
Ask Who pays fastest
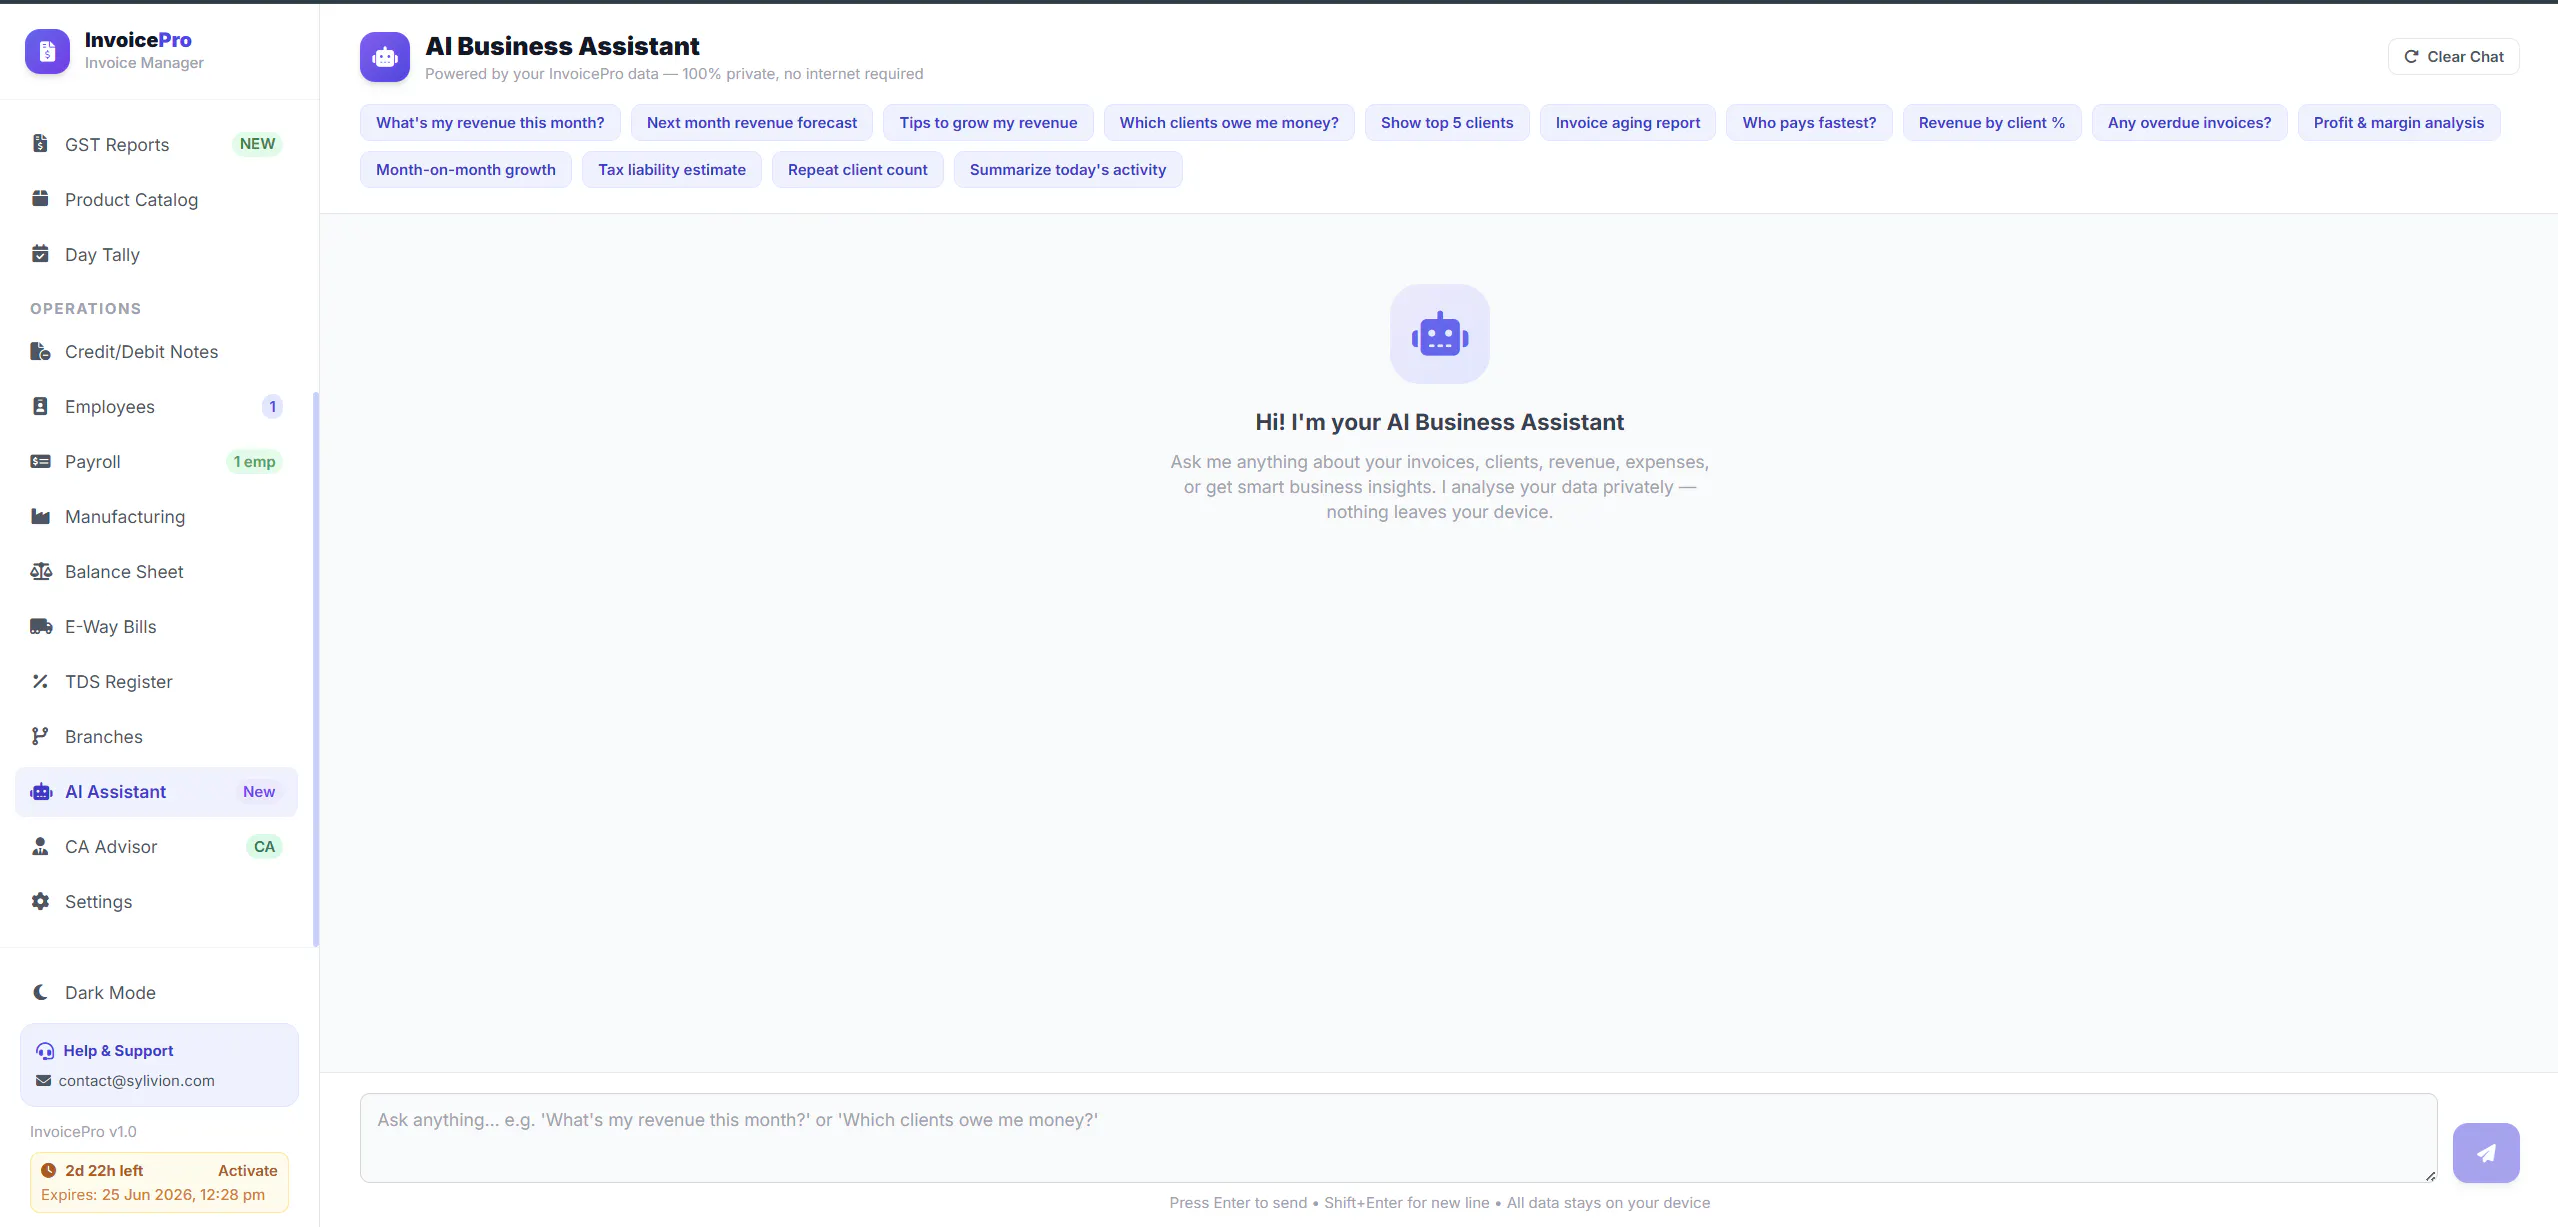(1809, 122)
